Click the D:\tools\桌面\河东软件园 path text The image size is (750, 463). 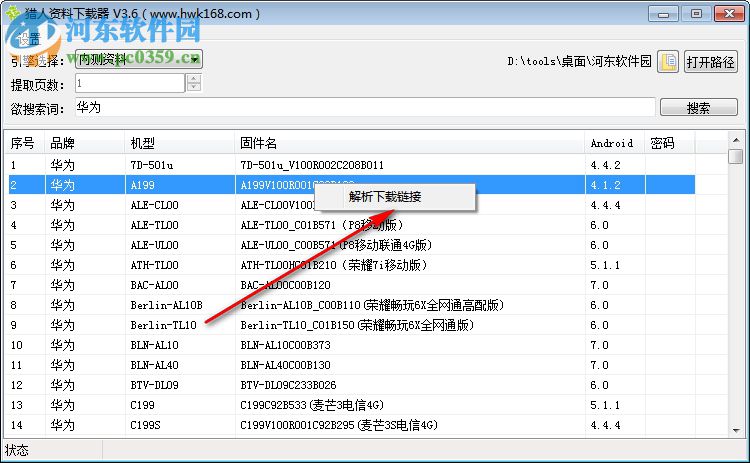point(579,61)
